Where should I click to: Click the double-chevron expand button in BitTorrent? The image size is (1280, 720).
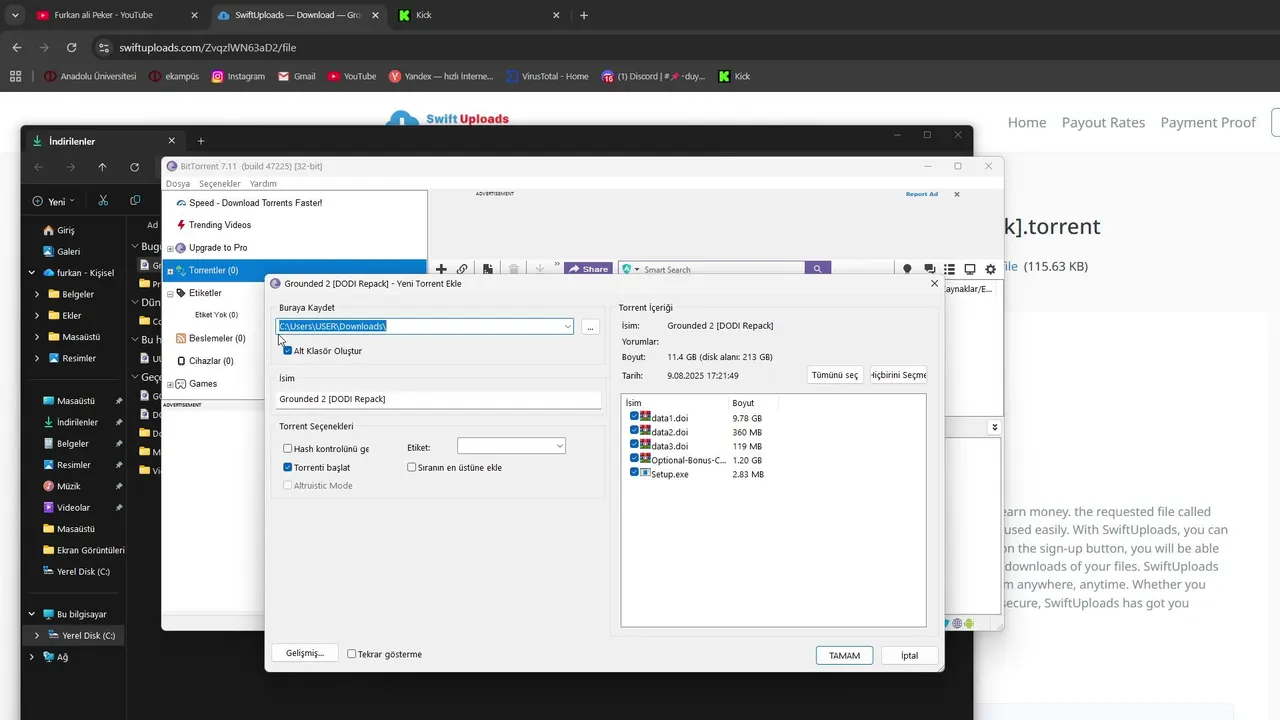(994, 427)
